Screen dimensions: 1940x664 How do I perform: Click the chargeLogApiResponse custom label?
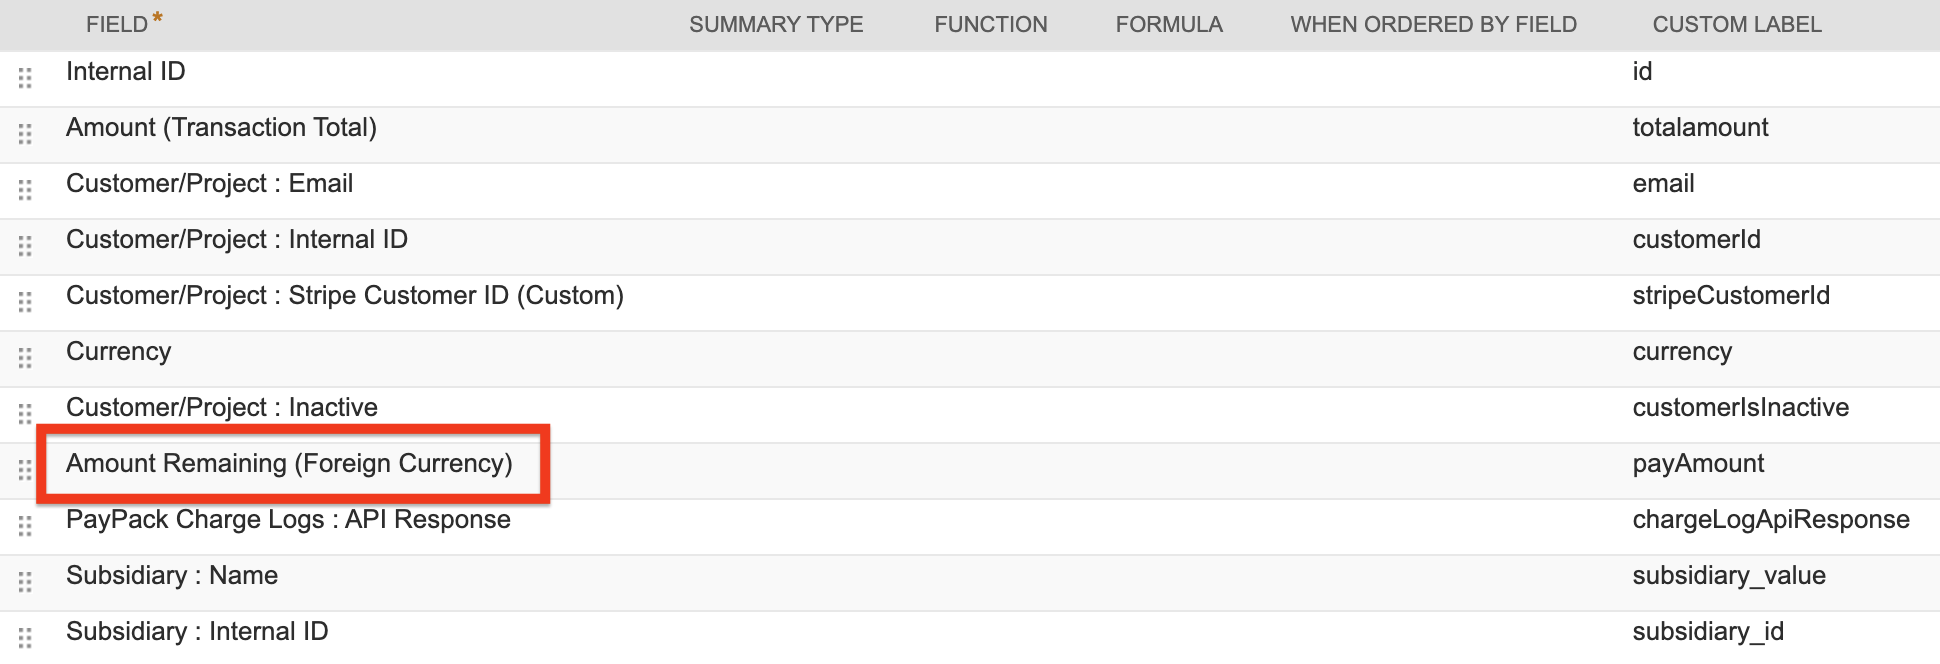(x=1771, y=519)
